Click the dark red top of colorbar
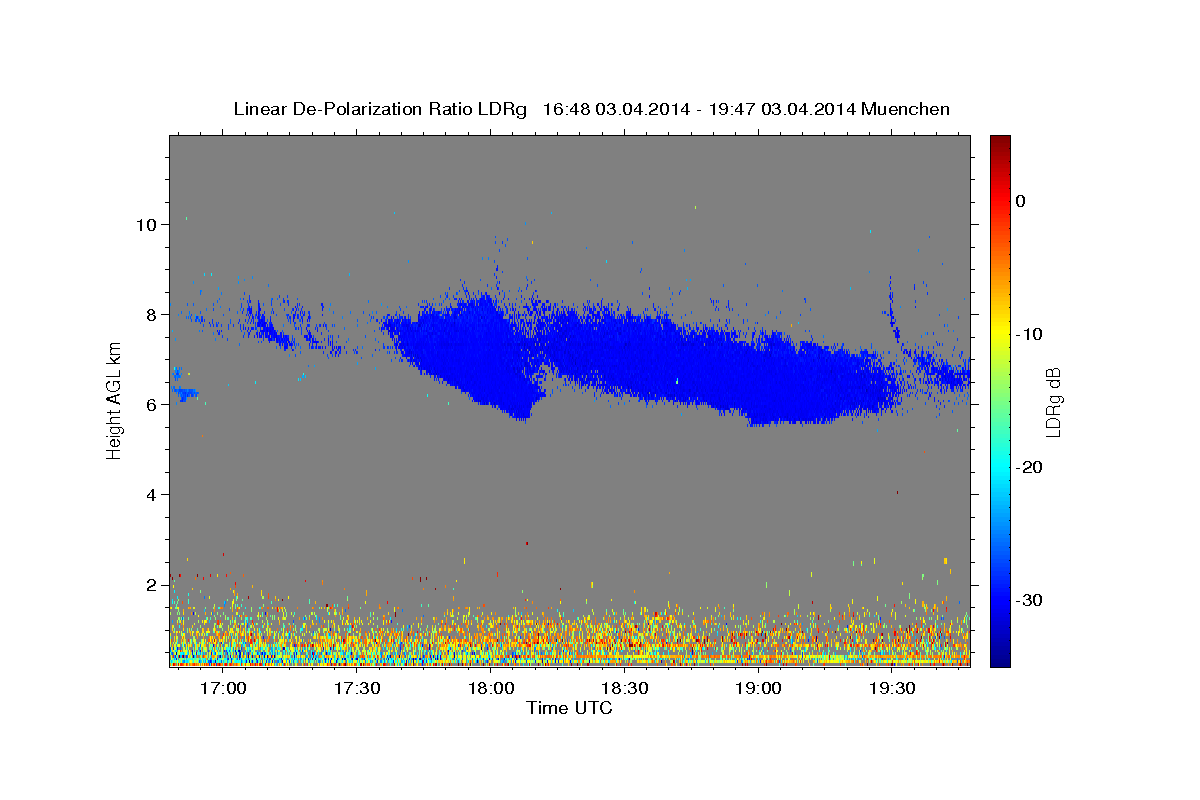Screen dimensions: 1200x800 [x=1000, y=143]
